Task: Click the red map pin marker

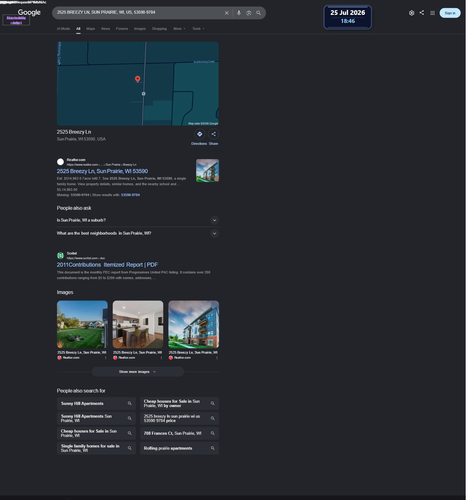Action: (x=137, y=79)
